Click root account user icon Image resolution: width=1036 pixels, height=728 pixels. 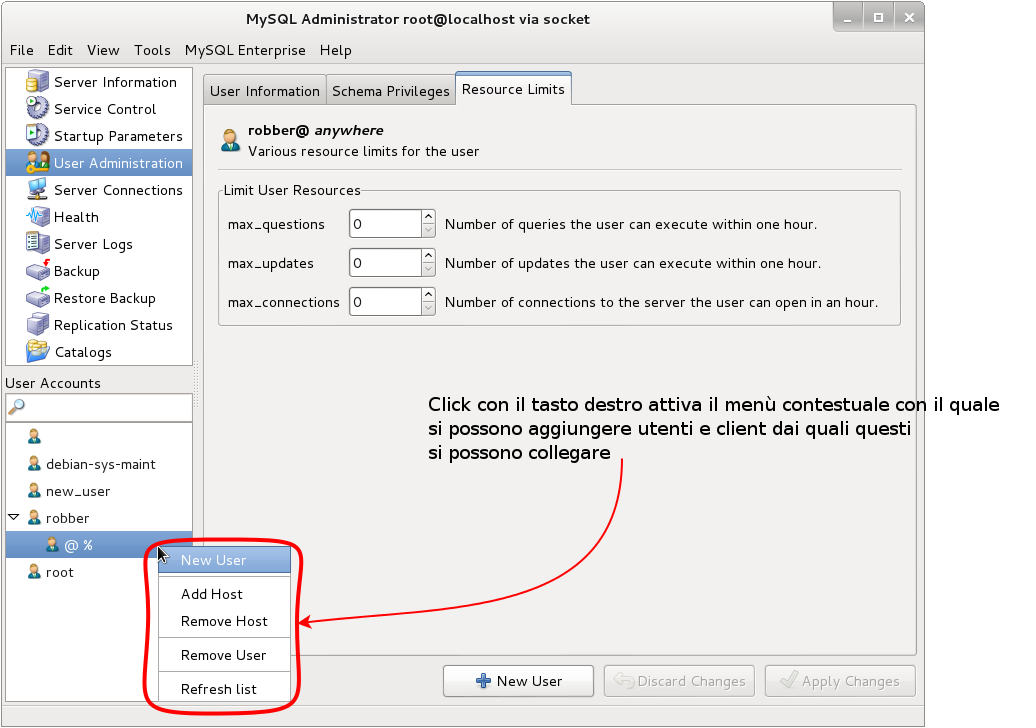34,572
